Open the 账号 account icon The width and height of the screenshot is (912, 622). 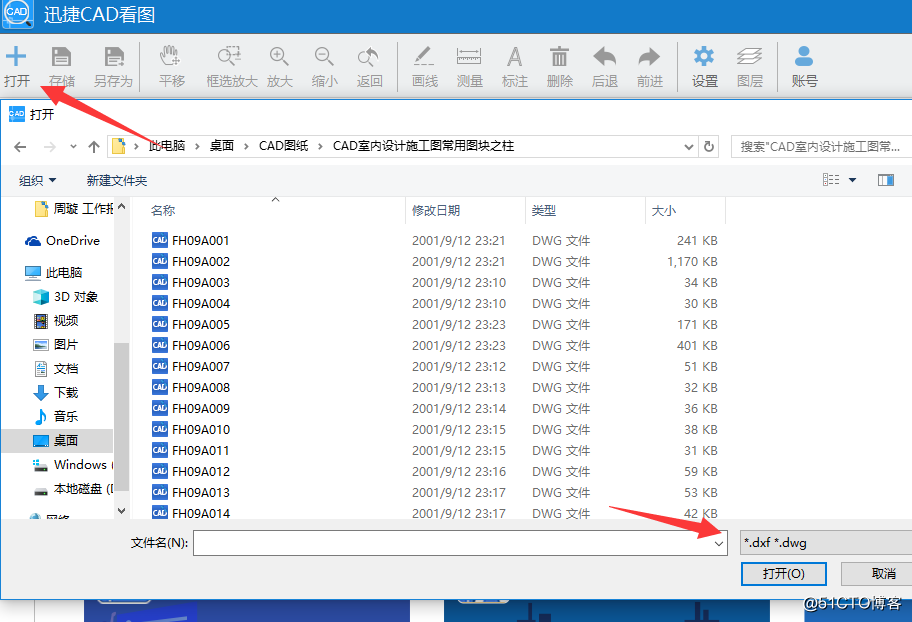(x=804, y=56)
